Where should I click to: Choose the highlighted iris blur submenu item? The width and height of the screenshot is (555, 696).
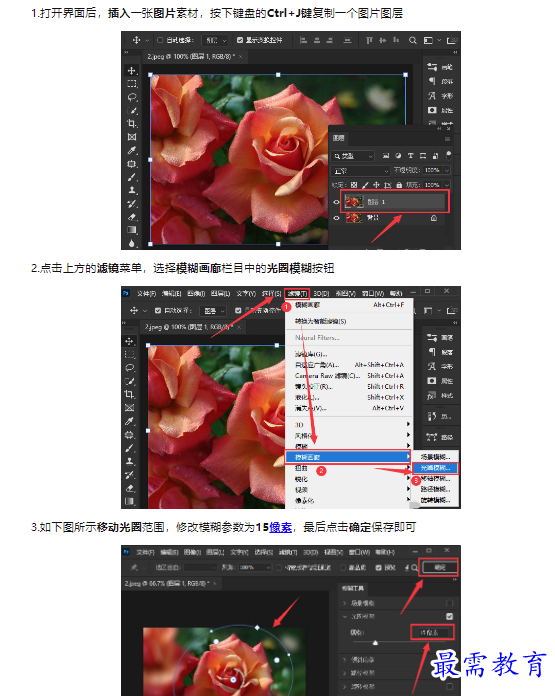[x=435, y=467]
